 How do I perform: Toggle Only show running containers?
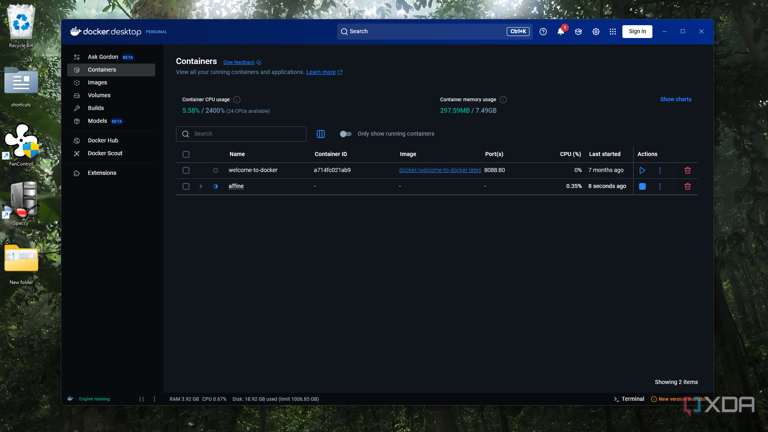coord(345,134)
